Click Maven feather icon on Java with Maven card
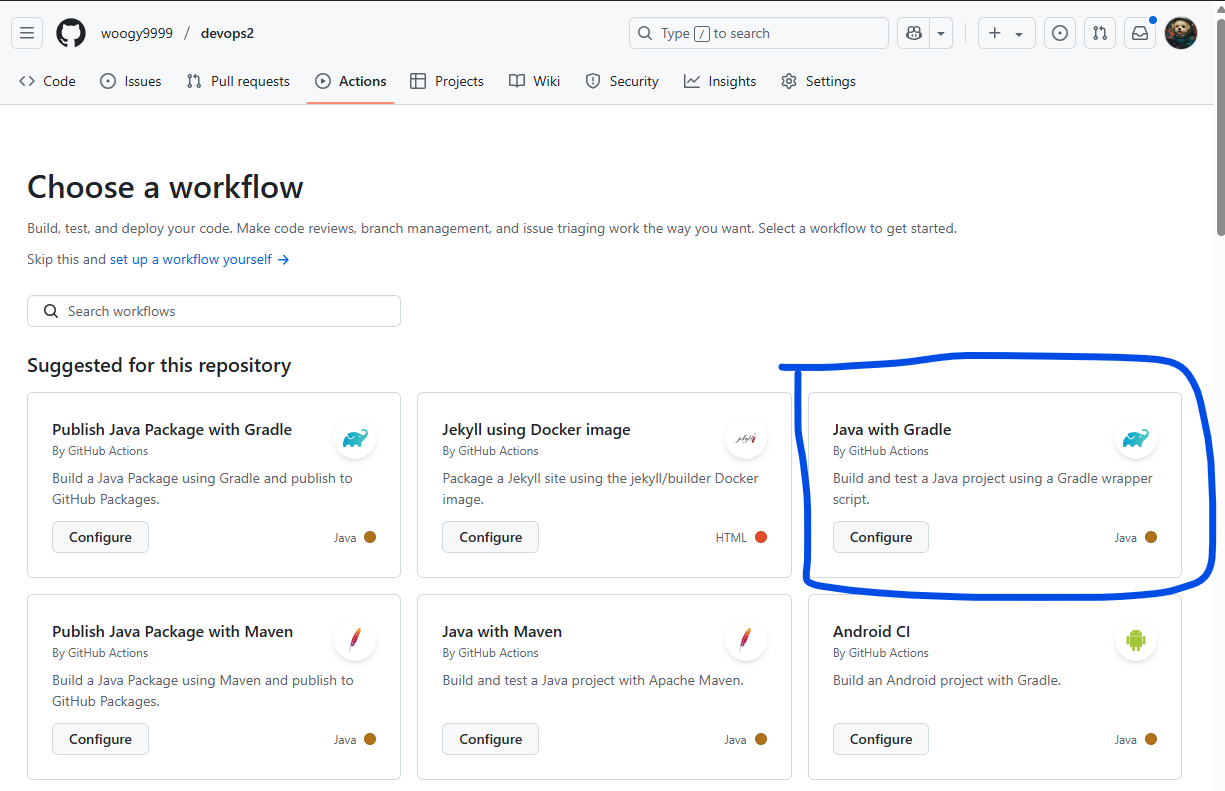 746,640
